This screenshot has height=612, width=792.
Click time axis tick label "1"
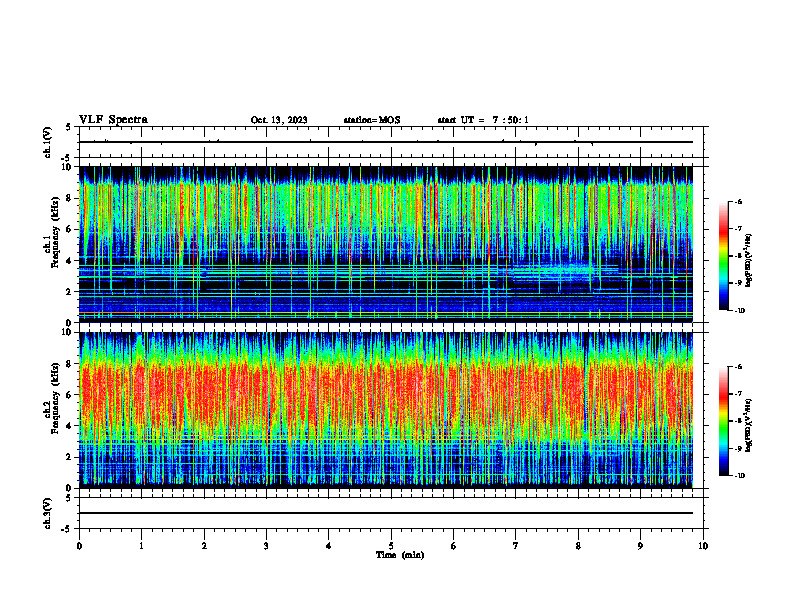point(141,546)
